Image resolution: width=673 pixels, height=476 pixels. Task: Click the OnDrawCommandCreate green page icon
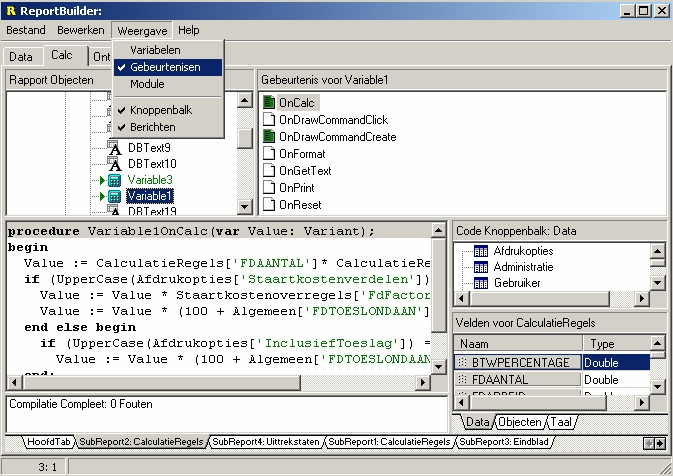coord(269,136)
